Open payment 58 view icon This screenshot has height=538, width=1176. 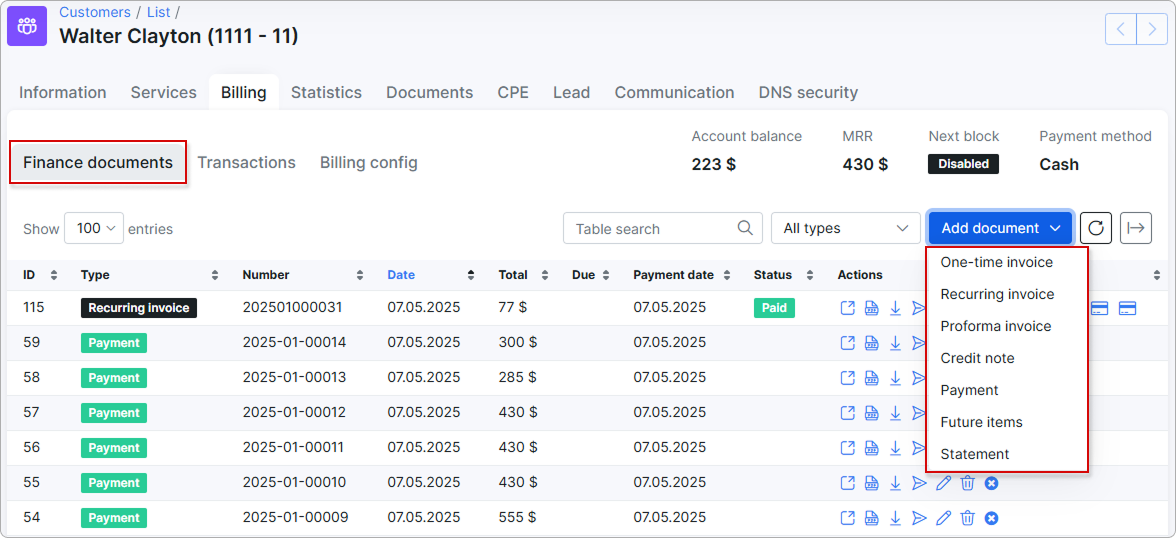848,377
